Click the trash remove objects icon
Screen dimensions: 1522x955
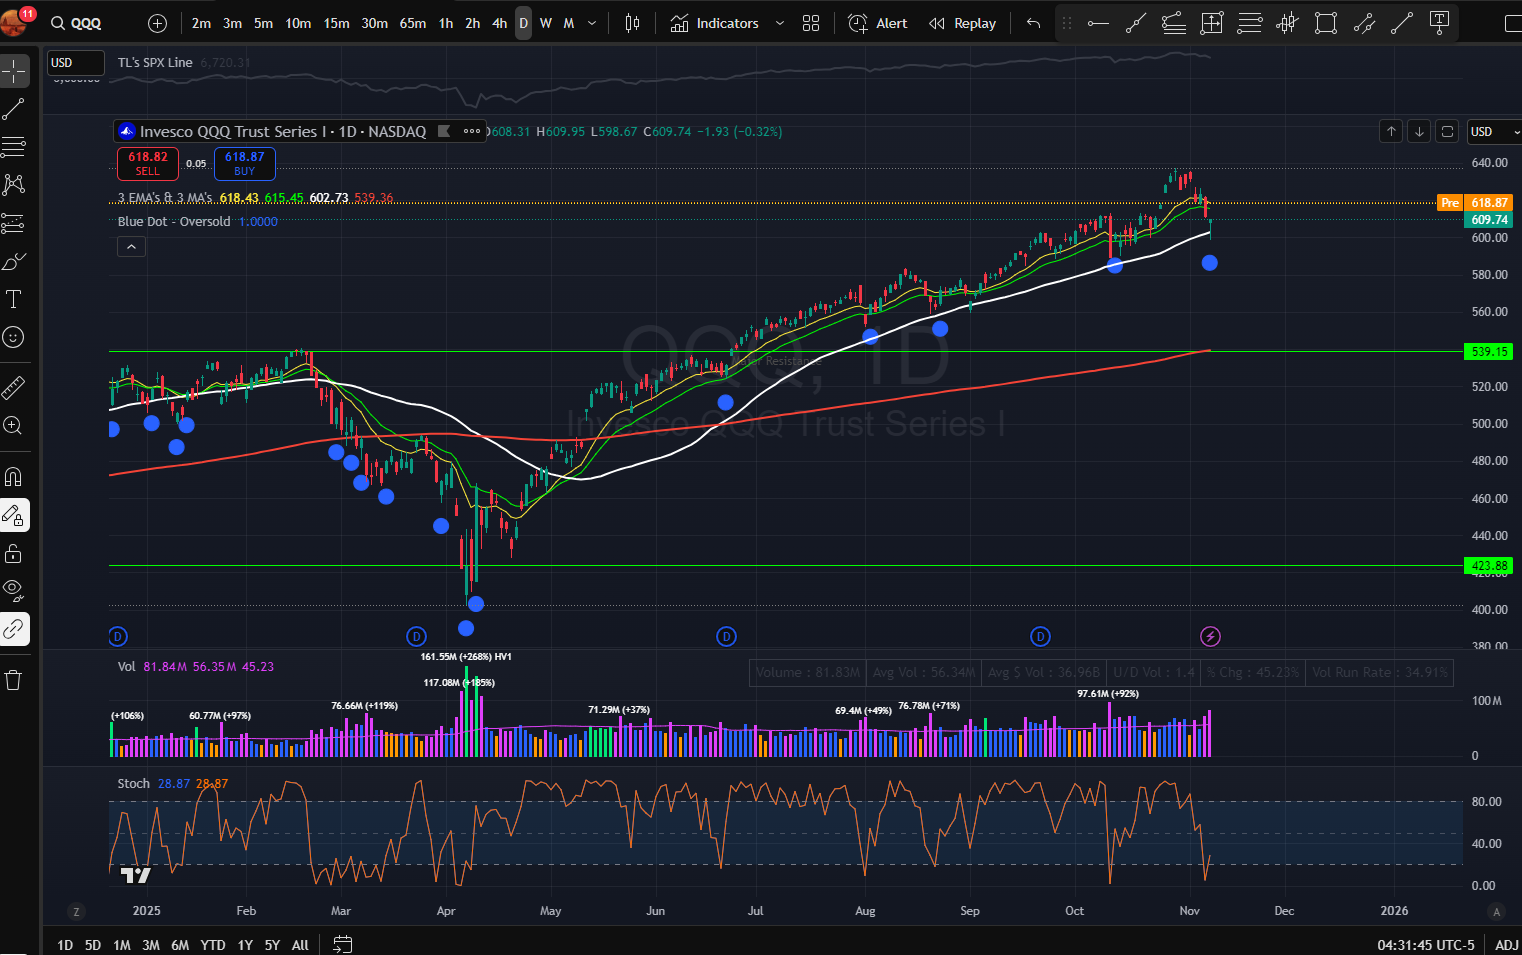14,680
